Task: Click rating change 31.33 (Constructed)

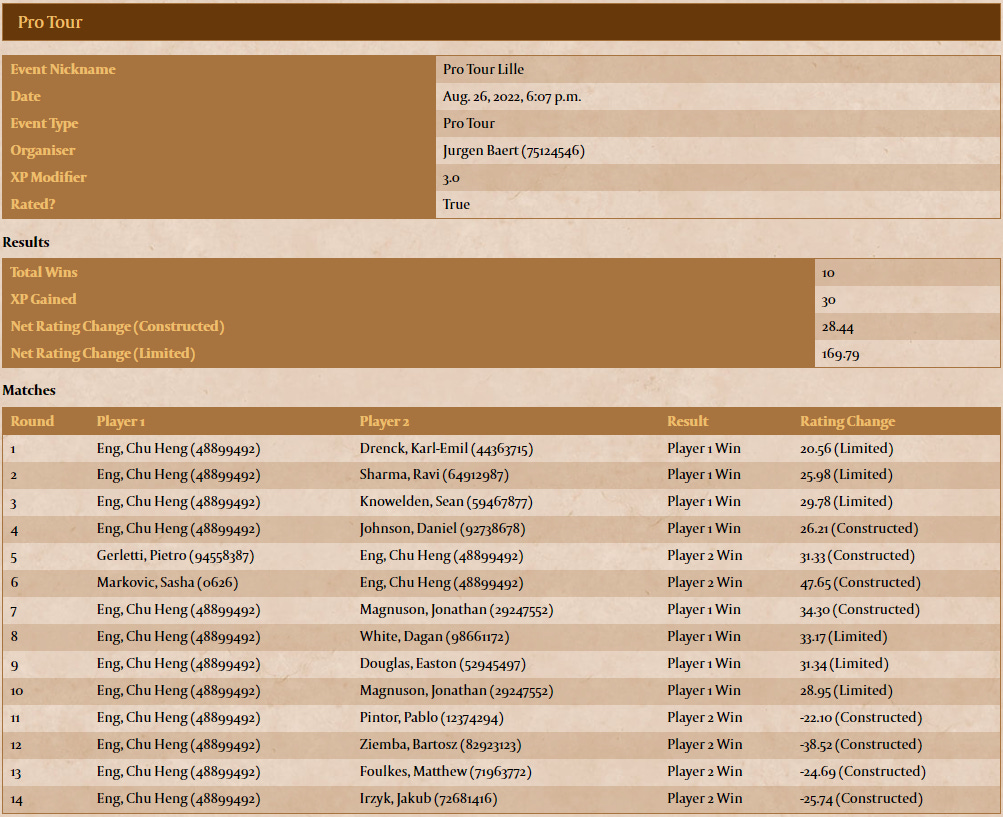Action: [x=858, y=555]
